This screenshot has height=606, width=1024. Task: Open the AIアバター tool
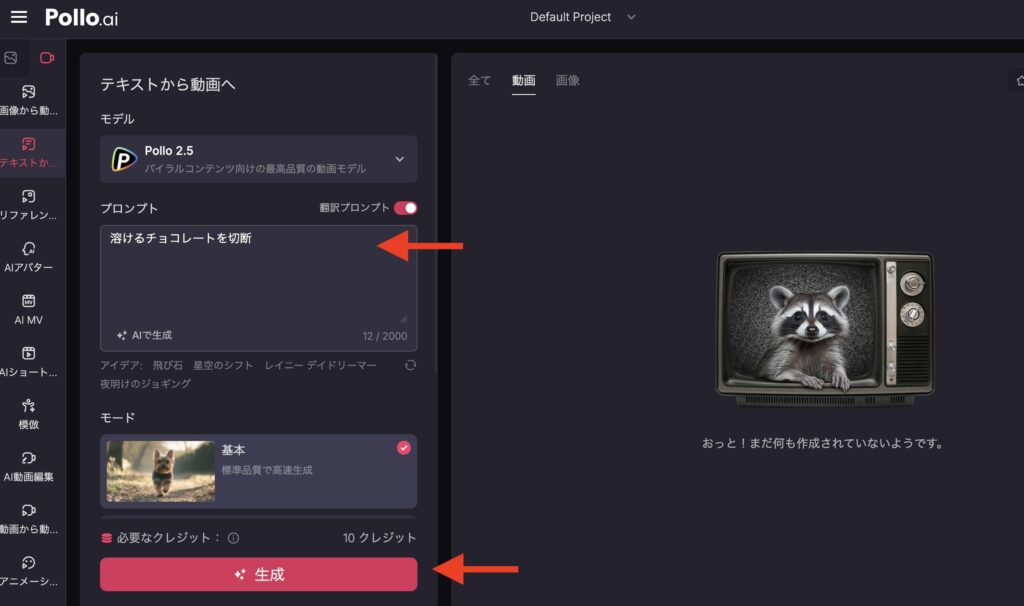[30, 255]
